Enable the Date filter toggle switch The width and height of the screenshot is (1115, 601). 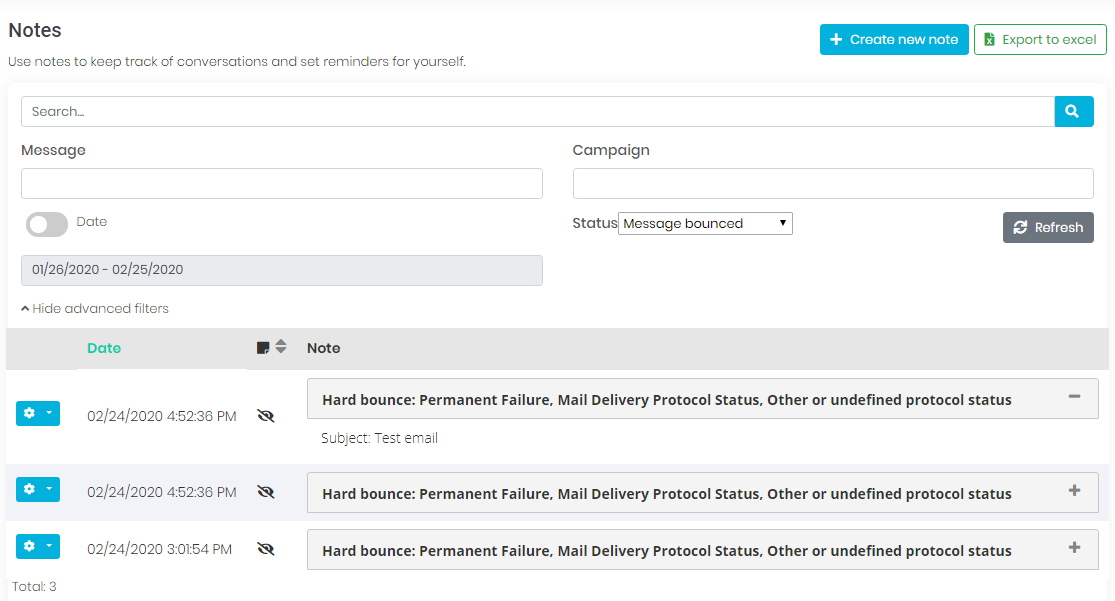click(47, 224)
